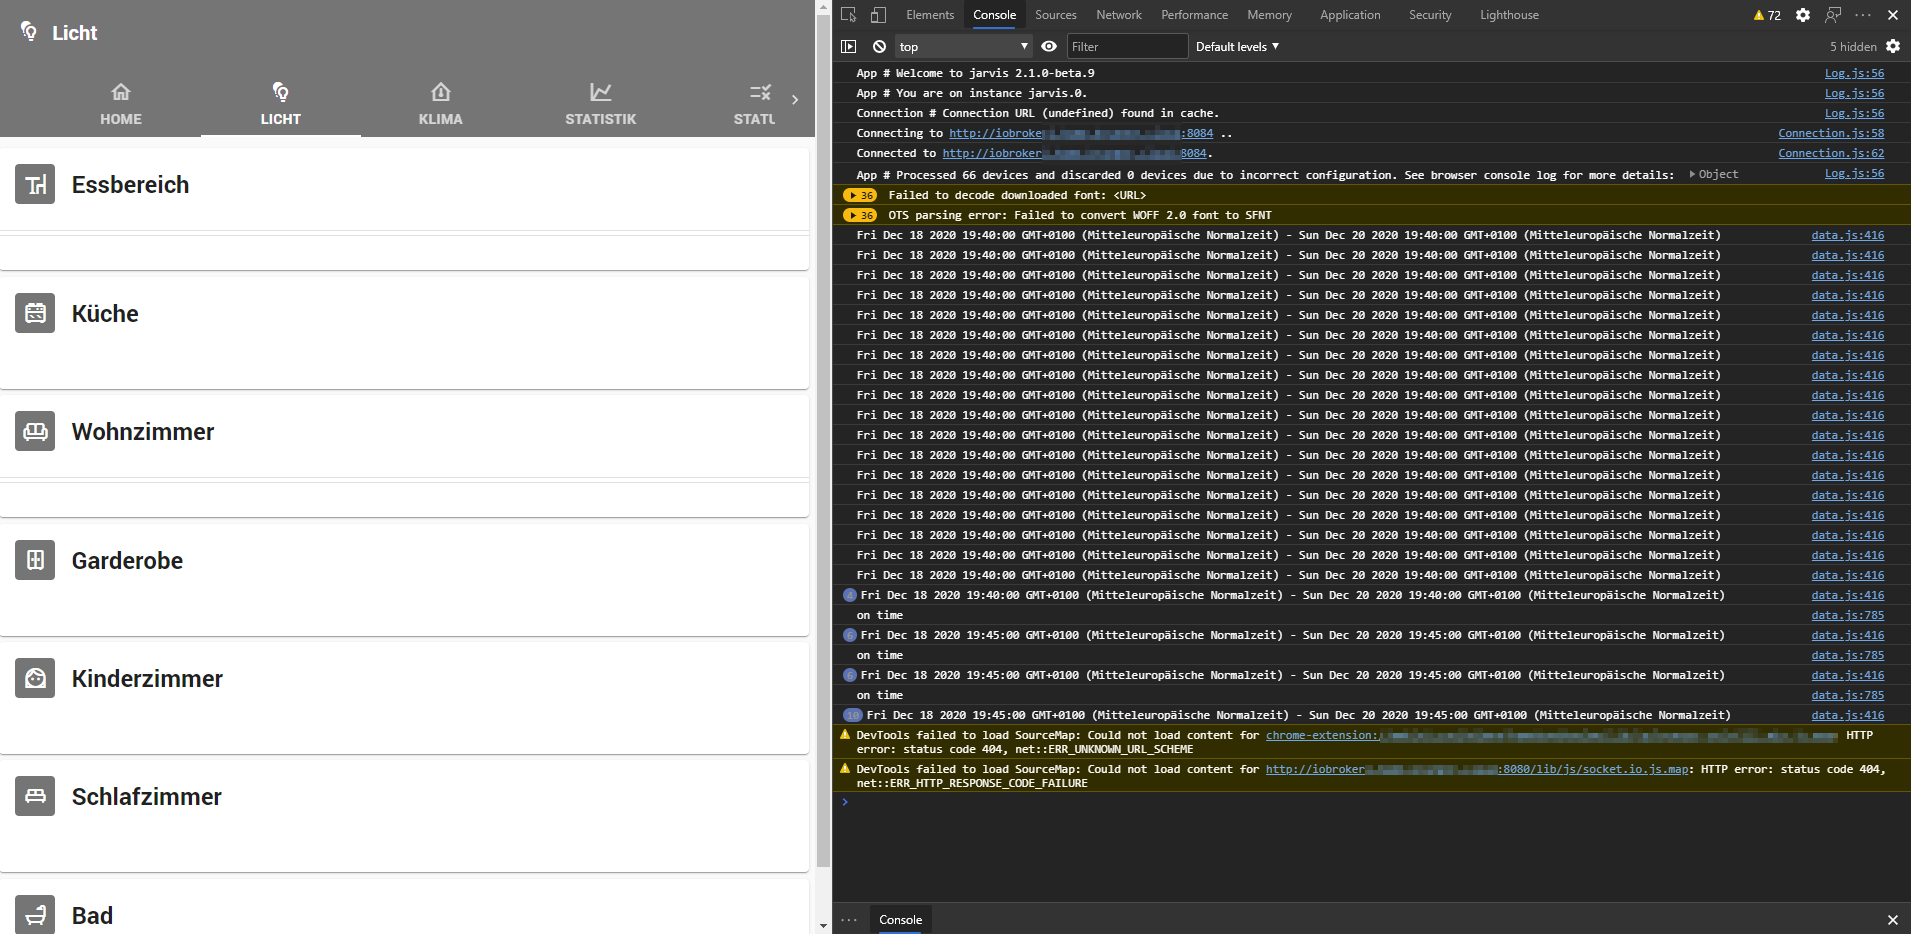
Task: Open console settings gear next to 5 hidden
Action: pyautogui.click(x=1893, y=46)
